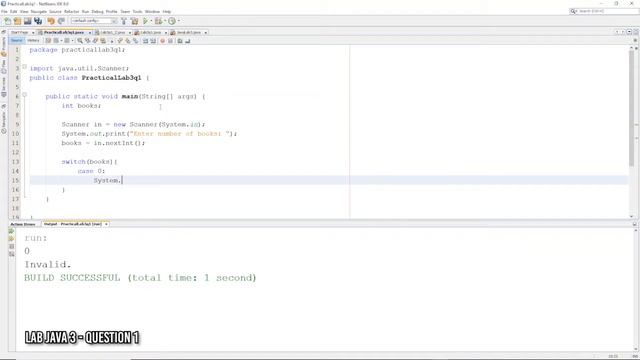Toggle Bookmark on current line
The image size is (640, 360).
pyautogui.click(x=136, y=41)
